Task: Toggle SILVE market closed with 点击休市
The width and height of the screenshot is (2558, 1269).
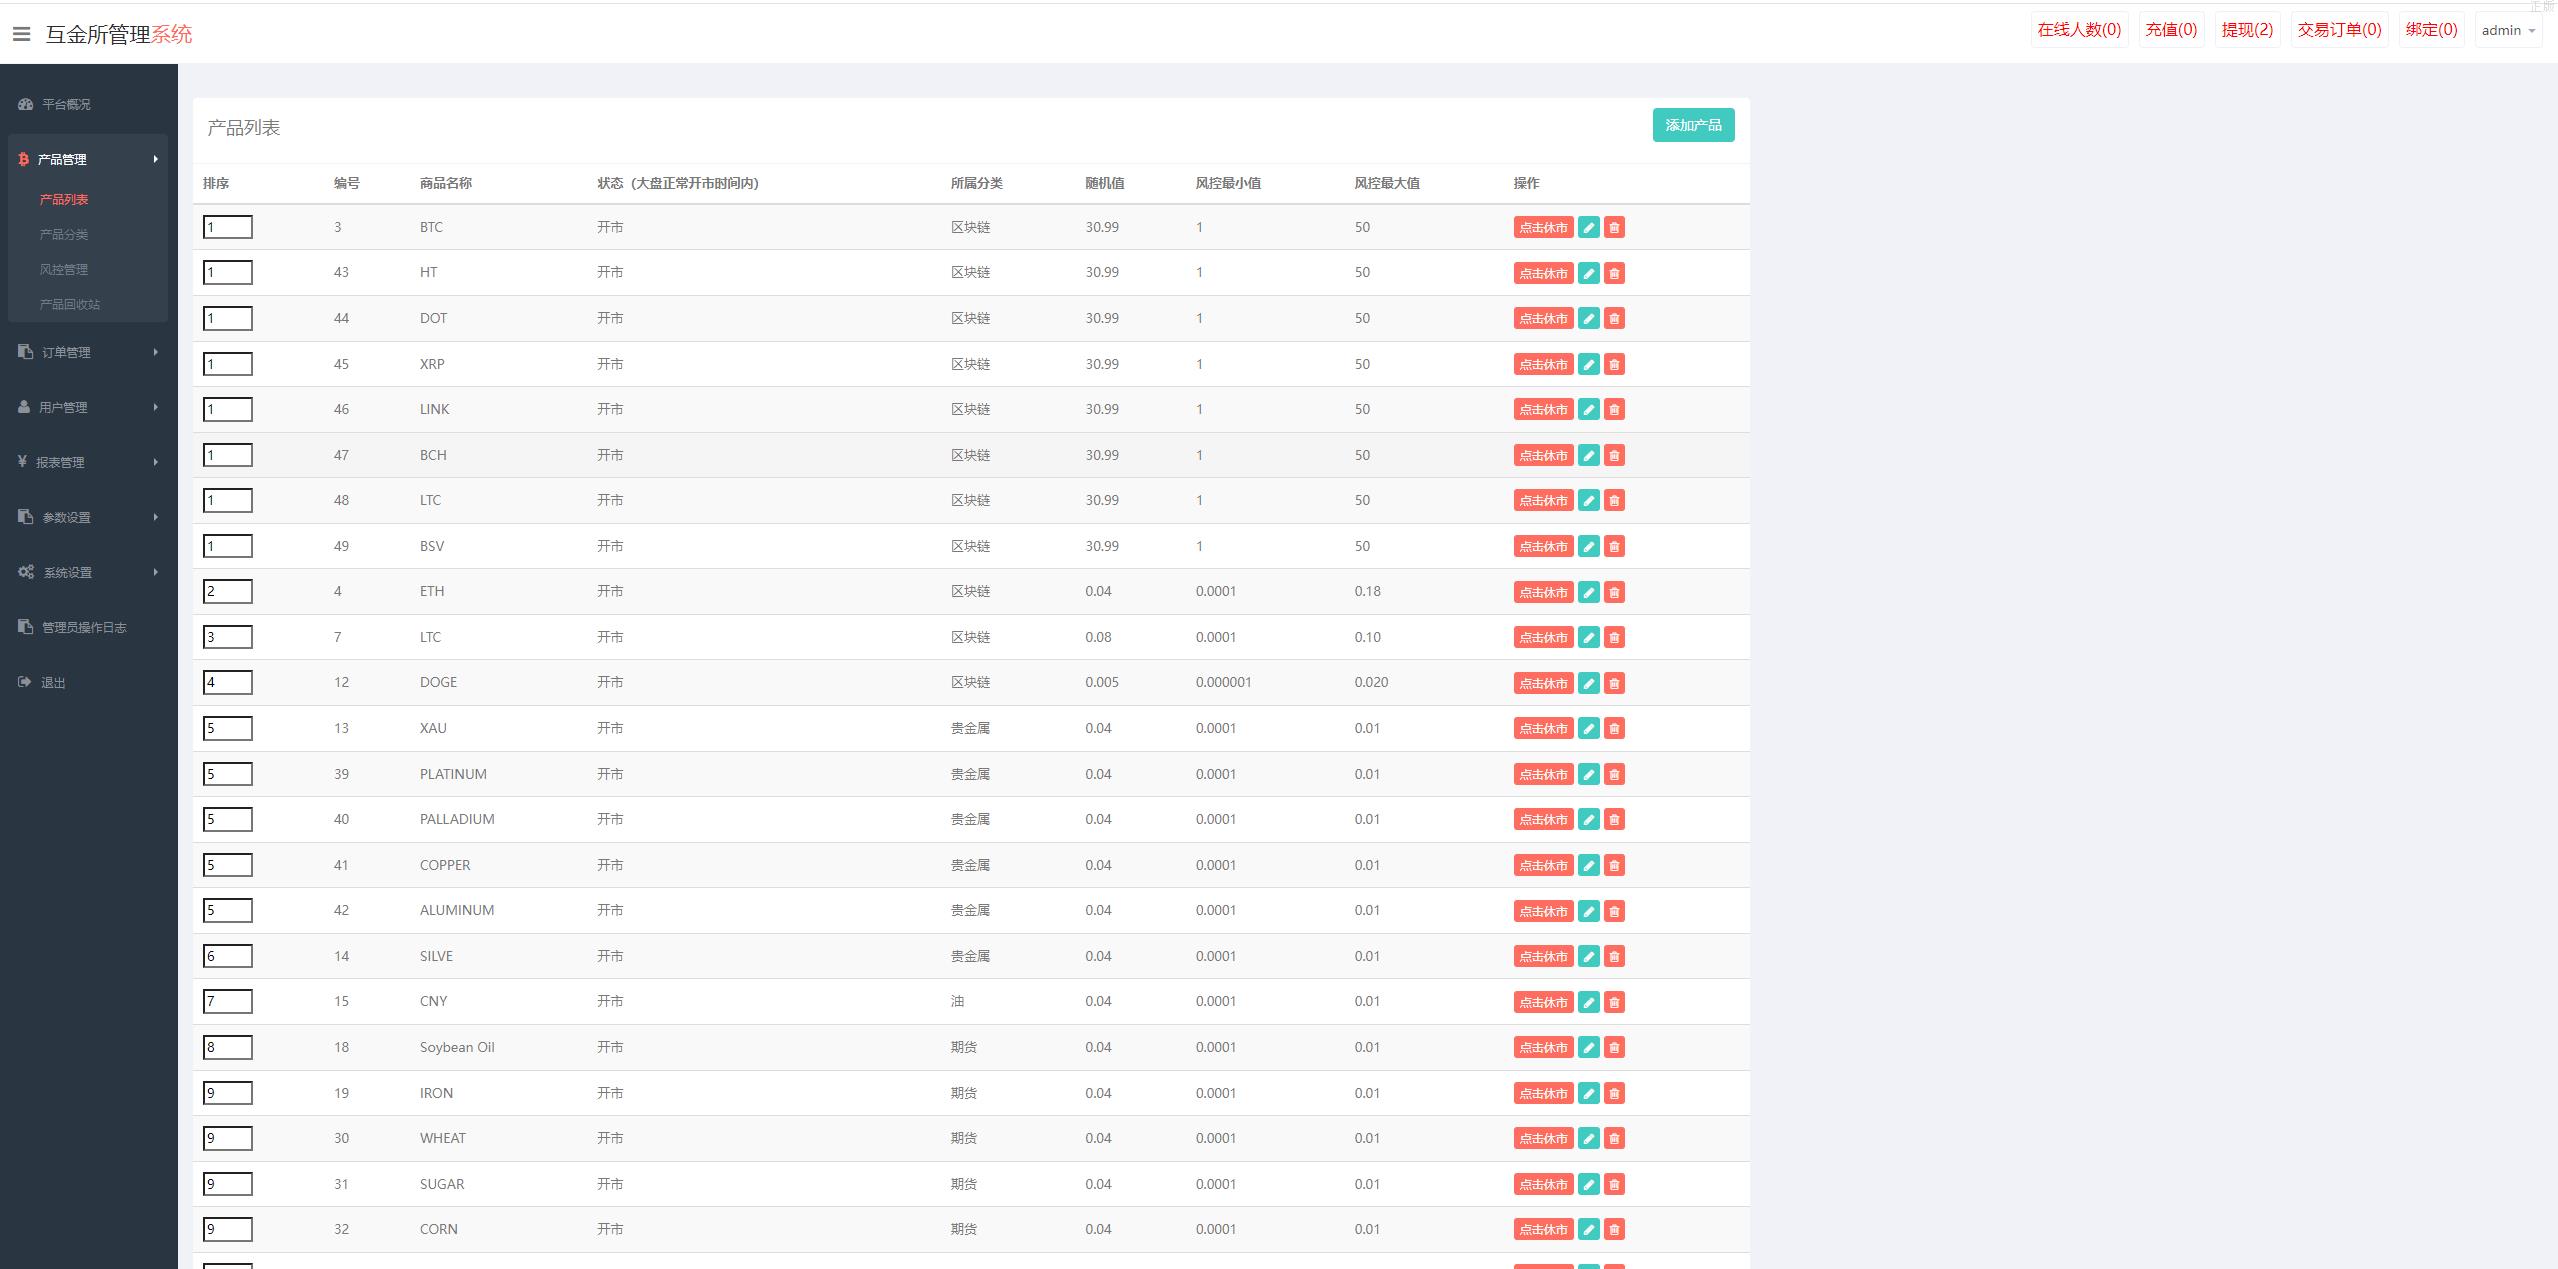Action: click(x=1542, y=957)
